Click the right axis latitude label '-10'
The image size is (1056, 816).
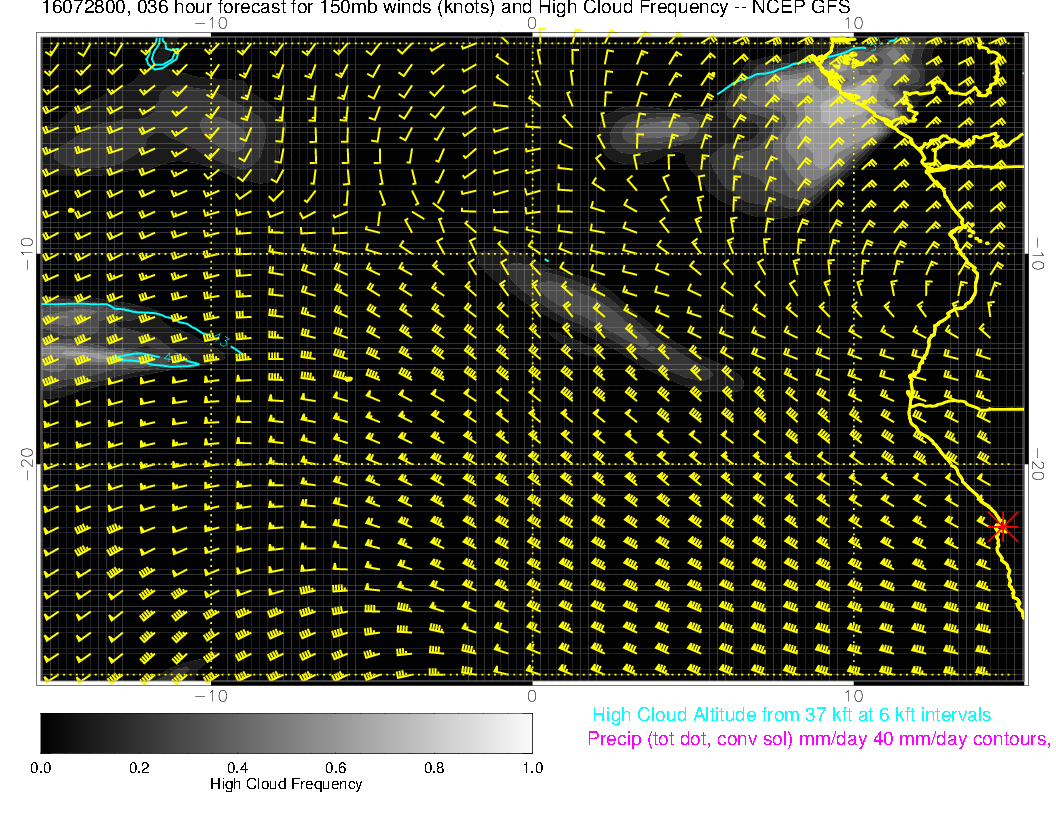pos(1037,254)
